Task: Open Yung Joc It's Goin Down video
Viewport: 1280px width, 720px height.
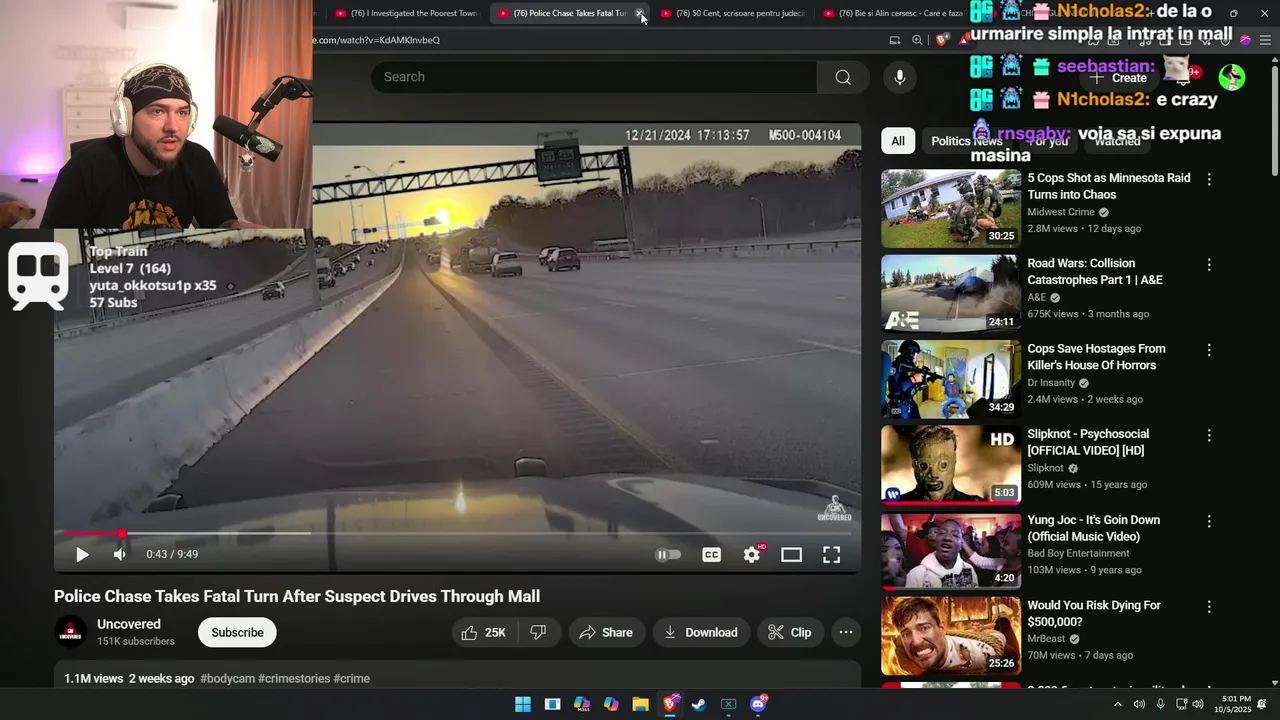Action: pyautogui.click(x=1093, y=528)
